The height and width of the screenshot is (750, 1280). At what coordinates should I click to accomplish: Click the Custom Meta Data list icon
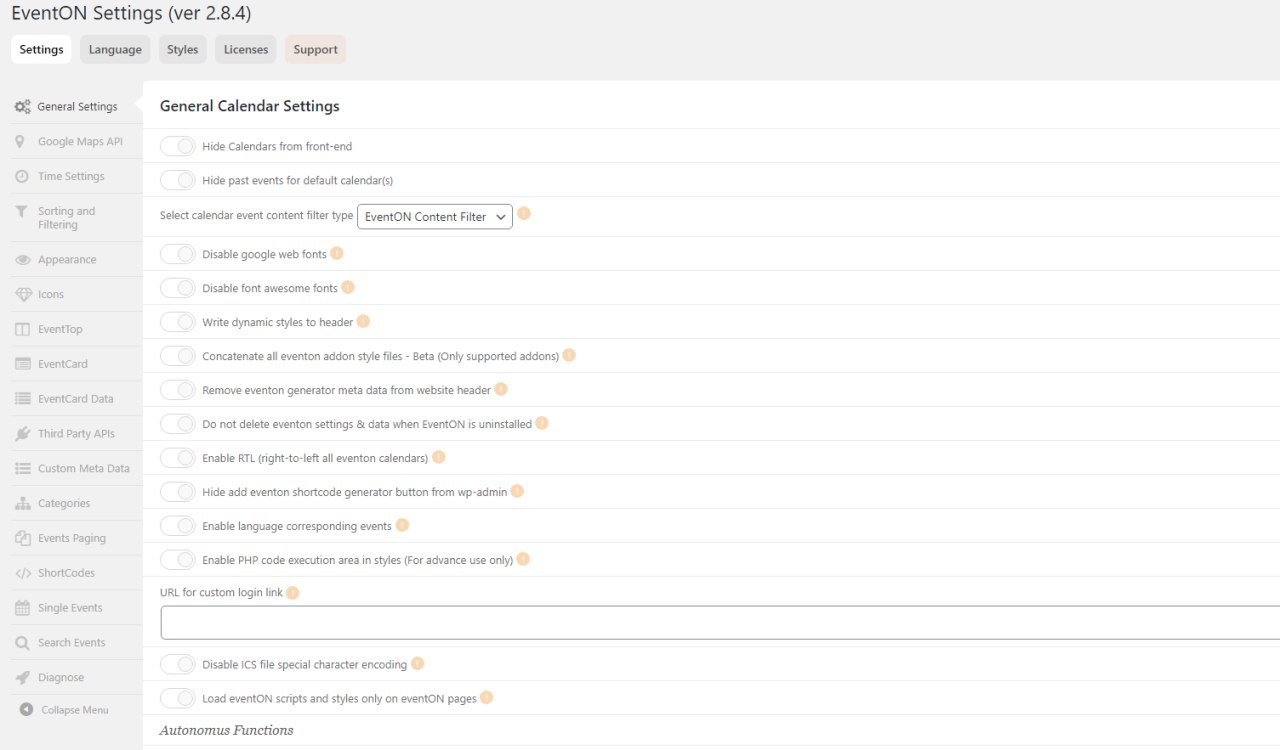(x=22, y=469)
